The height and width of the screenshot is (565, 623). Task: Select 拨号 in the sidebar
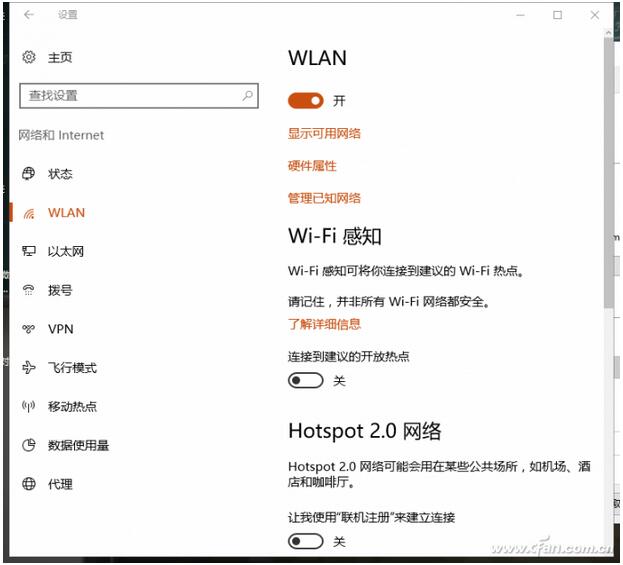60,290
